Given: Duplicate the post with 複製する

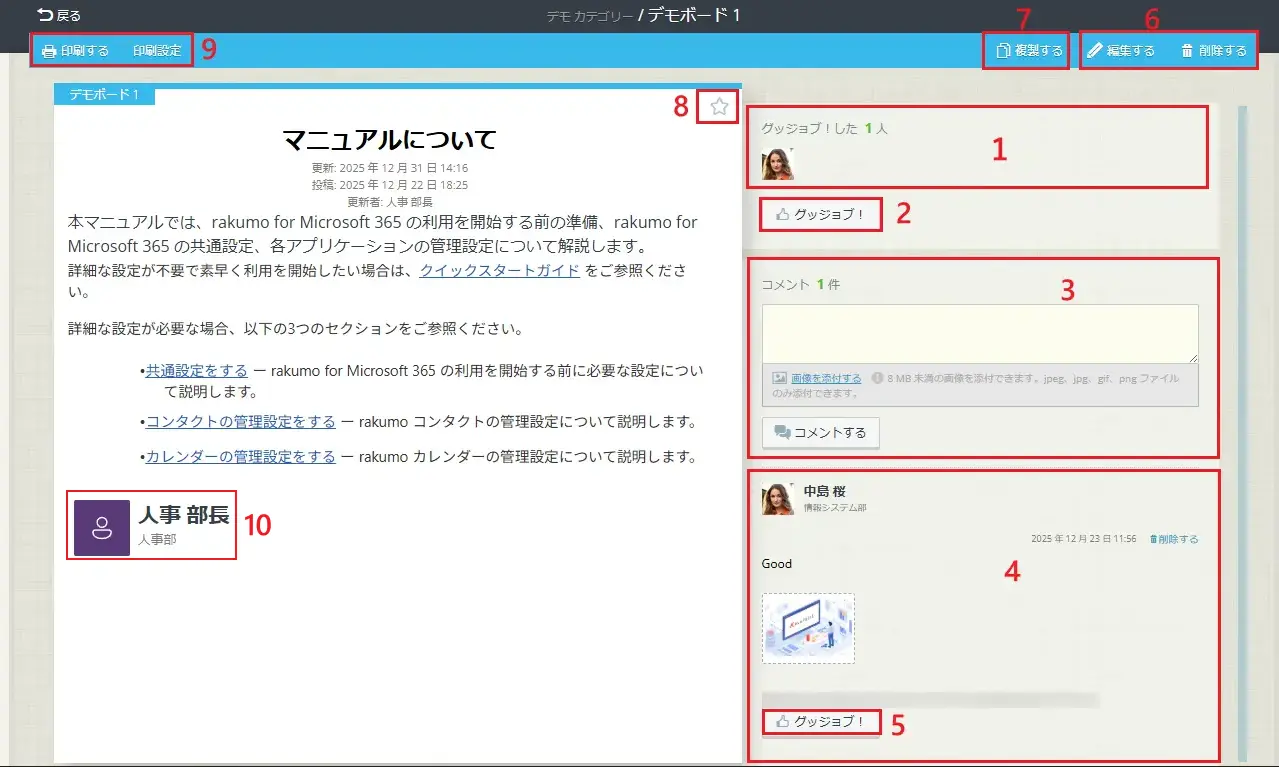Looking at the screenshot, I should [1029, 50].
